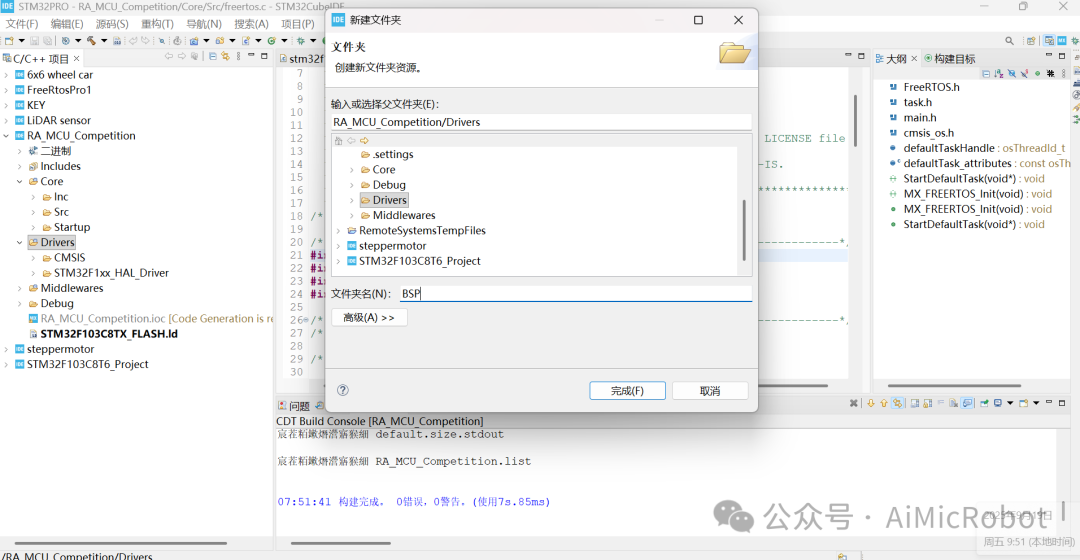This screenshot has height=560, width=1080.
Task: Click the 文件夹名 input field
Action: pyautogui.click(x=575, y=293)
